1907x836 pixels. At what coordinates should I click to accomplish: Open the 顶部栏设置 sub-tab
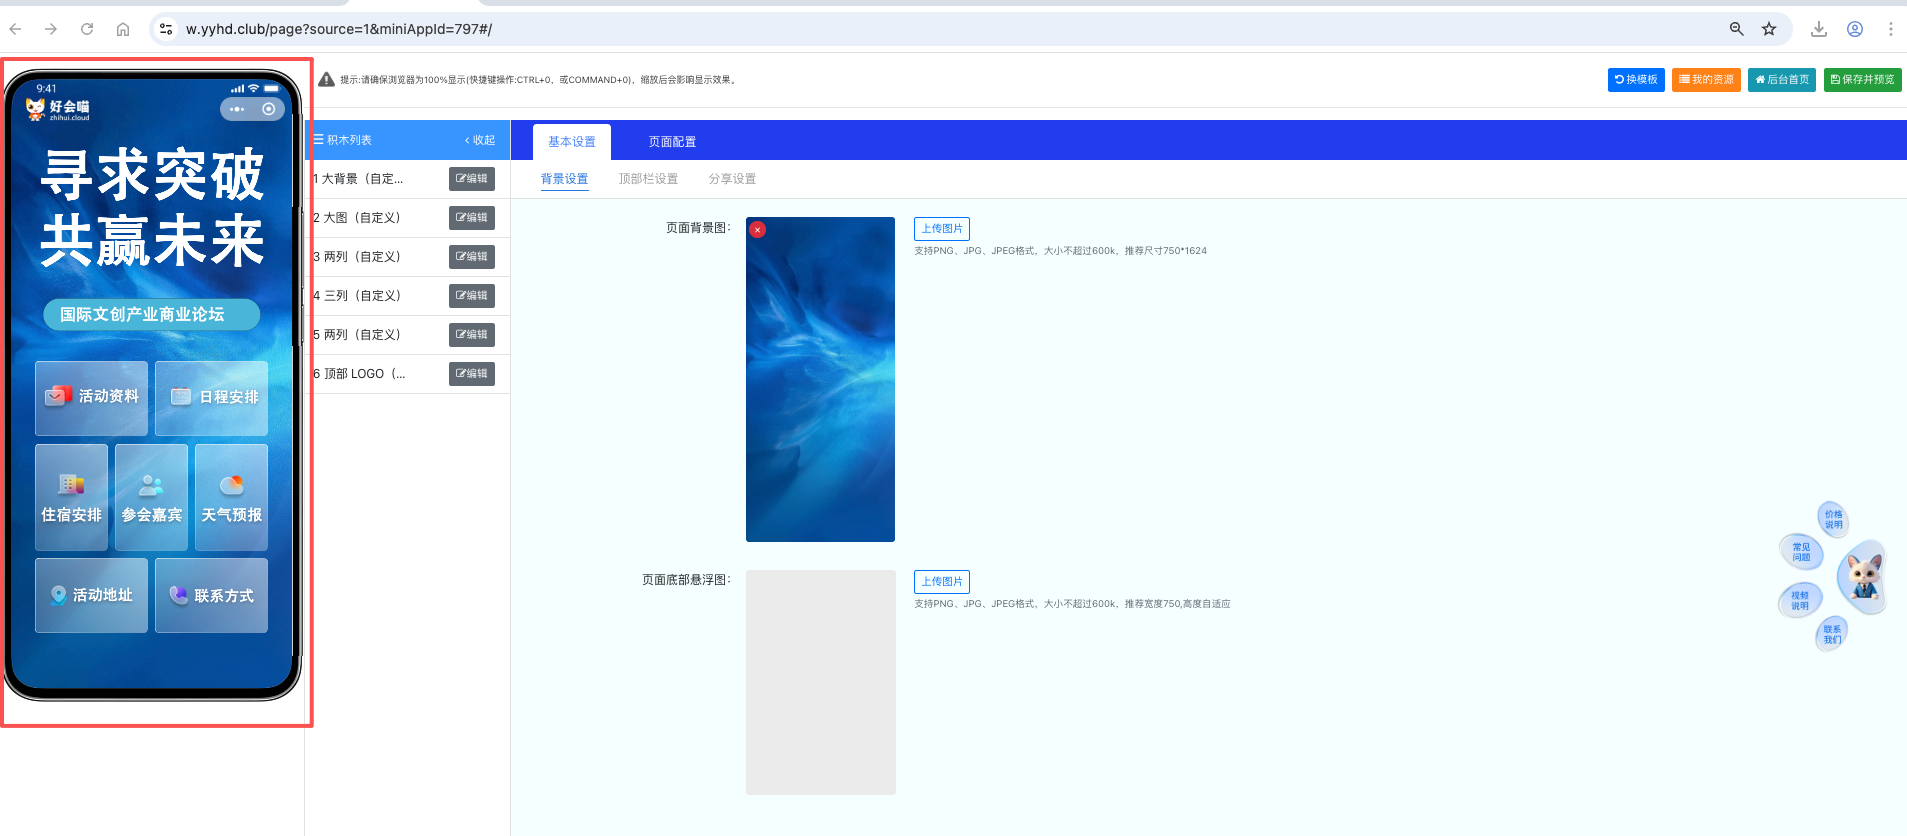point(648,179)
